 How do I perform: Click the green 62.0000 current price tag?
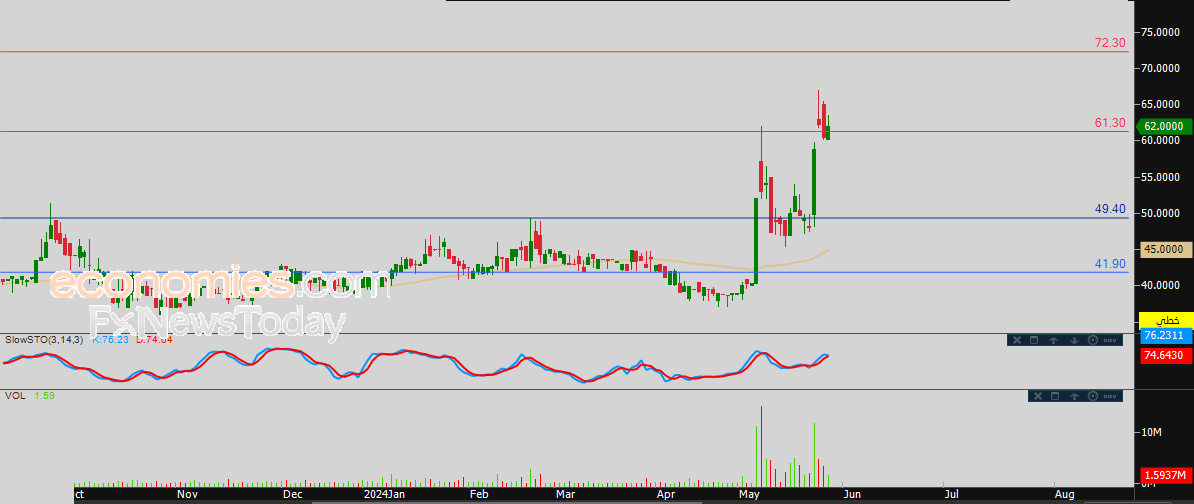click(x=1165, y=126)
